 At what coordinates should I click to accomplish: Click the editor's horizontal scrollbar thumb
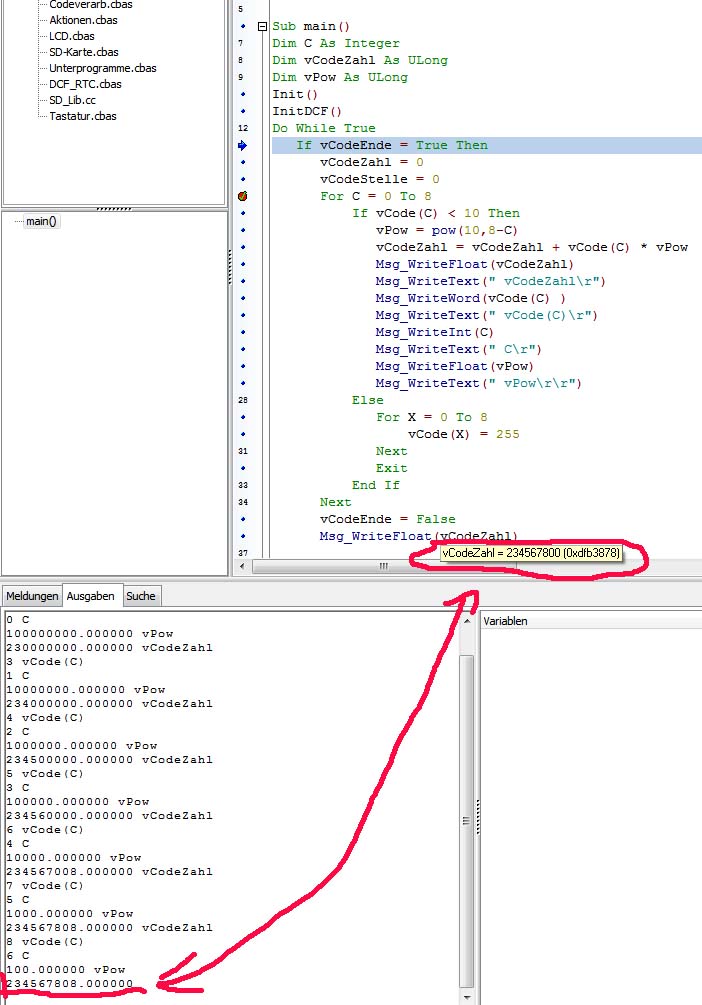(x=383, y=566)
